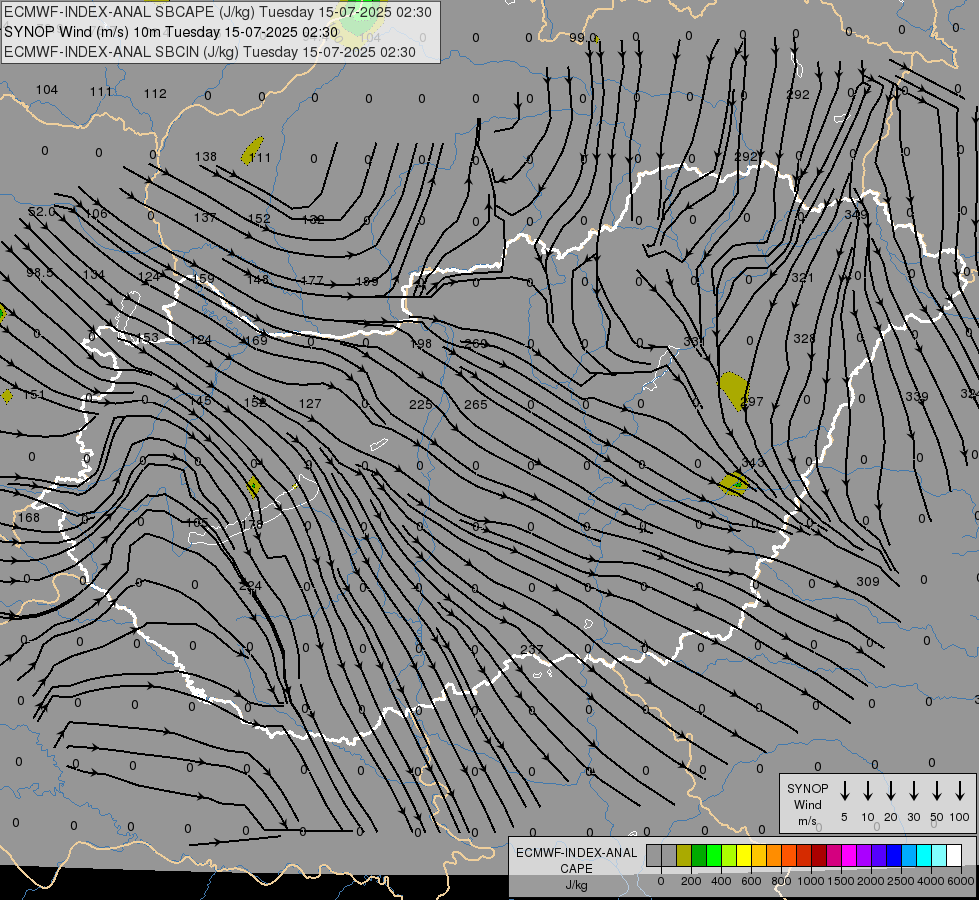Pick the bright magenta swatch in CAPE bar
This screenshot has width=979, height=900.
click(x=849, y=855)
